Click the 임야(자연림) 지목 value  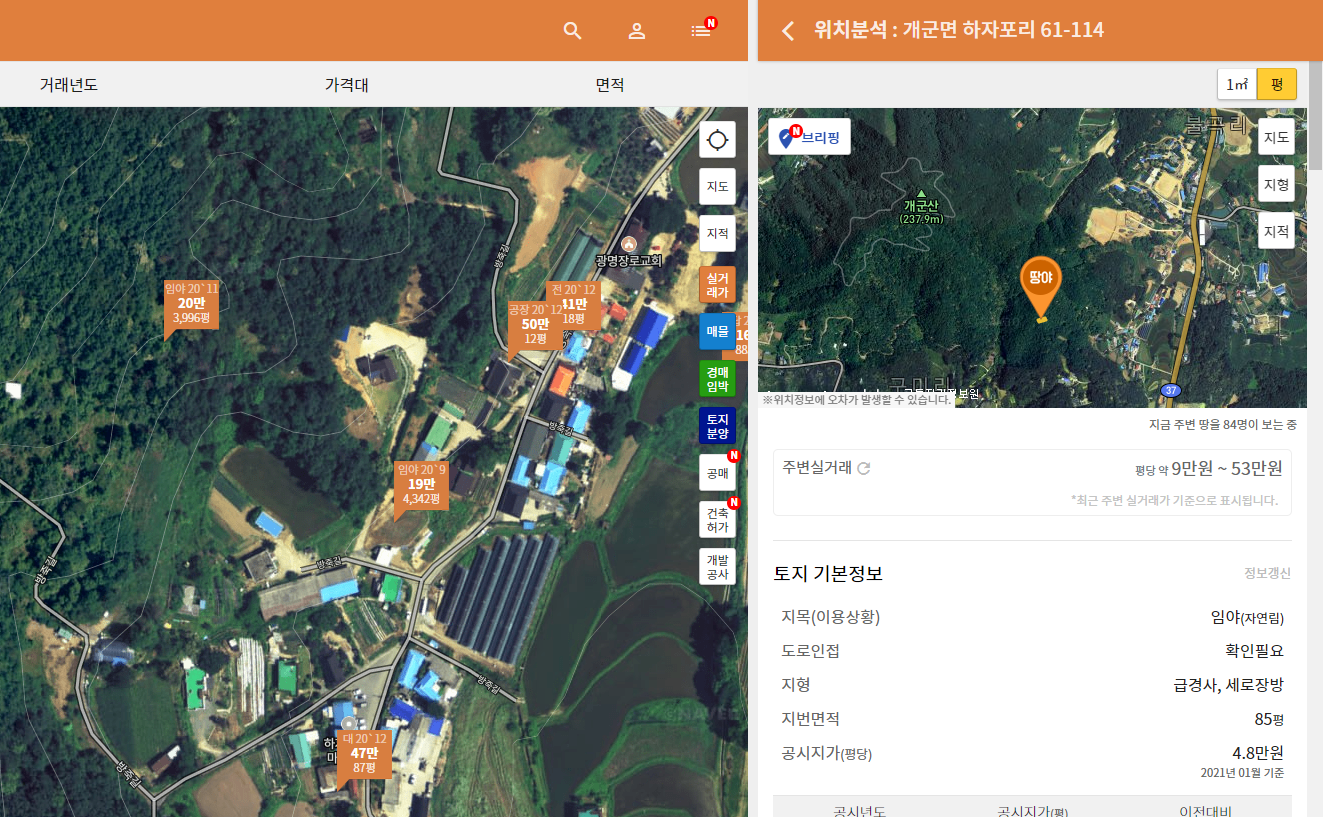coord(1247,617)
